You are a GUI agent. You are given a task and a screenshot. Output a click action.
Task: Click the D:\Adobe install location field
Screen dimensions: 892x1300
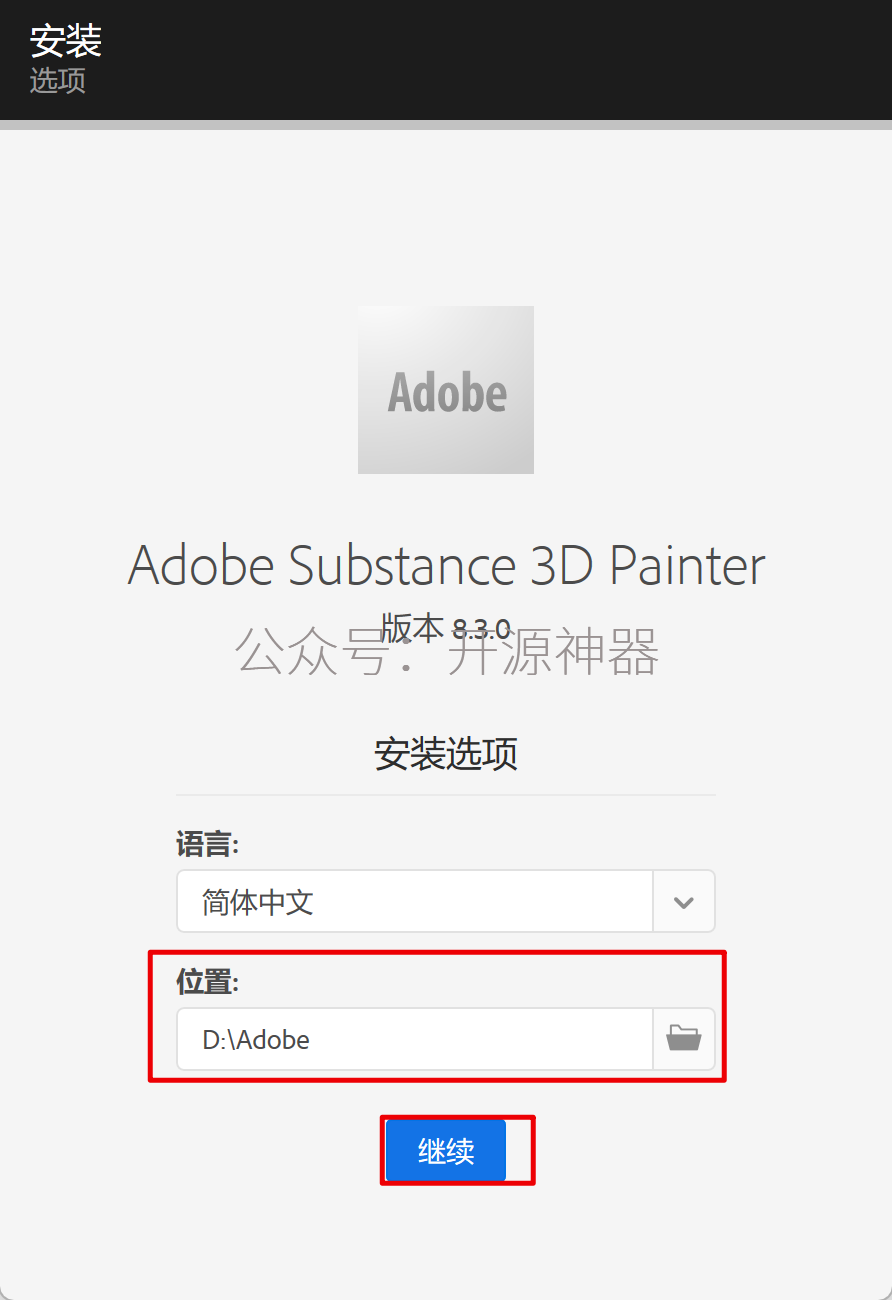pyautogui.click(x=415, y=1039)
